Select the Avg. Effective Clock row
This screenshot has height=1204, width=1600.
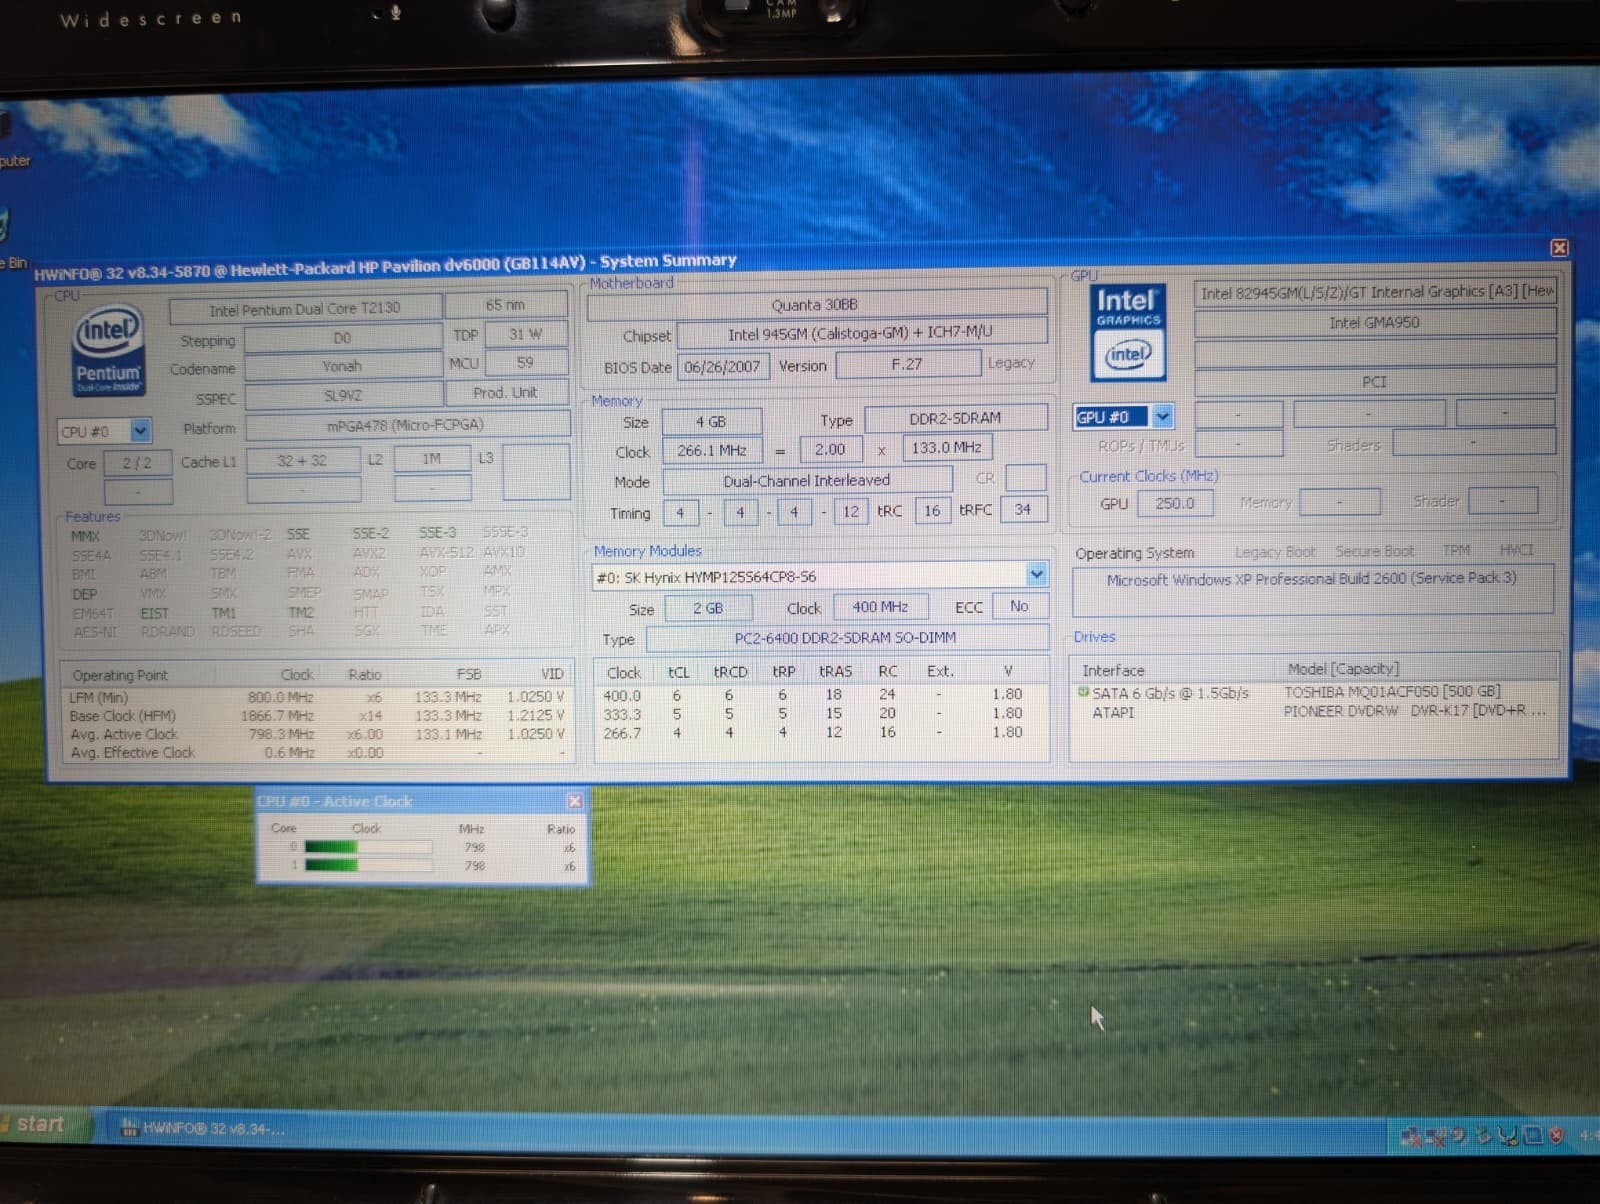point(316,753)
